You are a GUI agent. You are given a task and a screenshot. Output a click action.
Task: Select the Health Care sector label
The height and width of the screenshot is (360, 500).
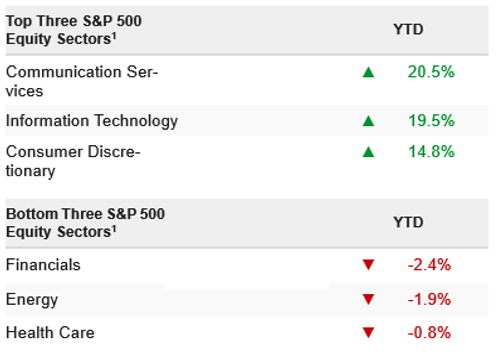(50, 333)
